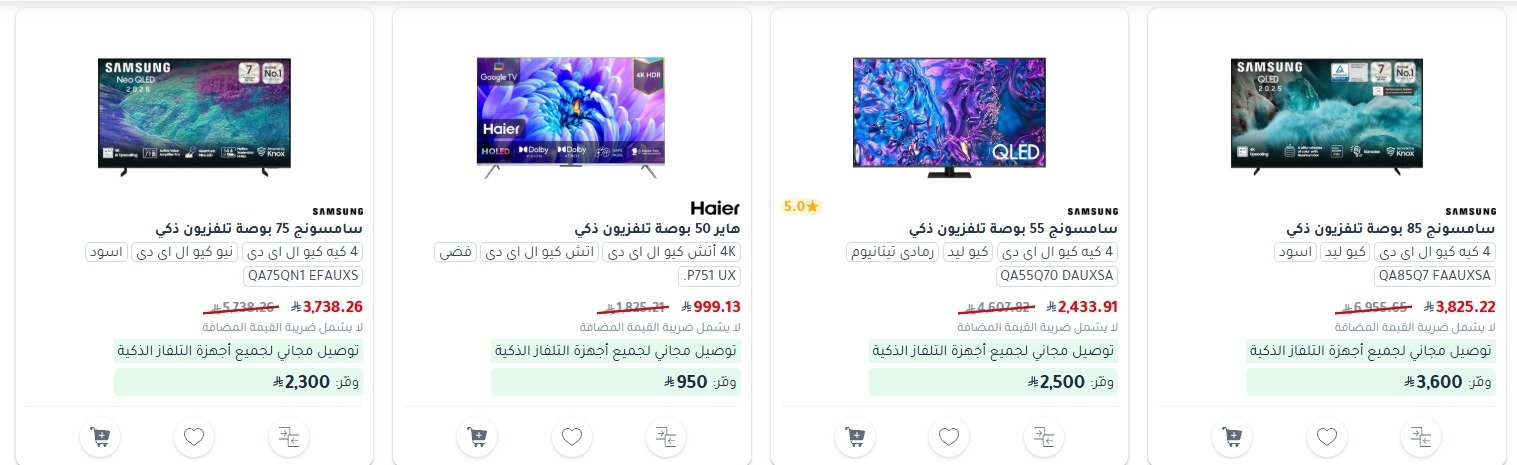Open Samsung 85 inch QLED product image

tap(1326, 117)
